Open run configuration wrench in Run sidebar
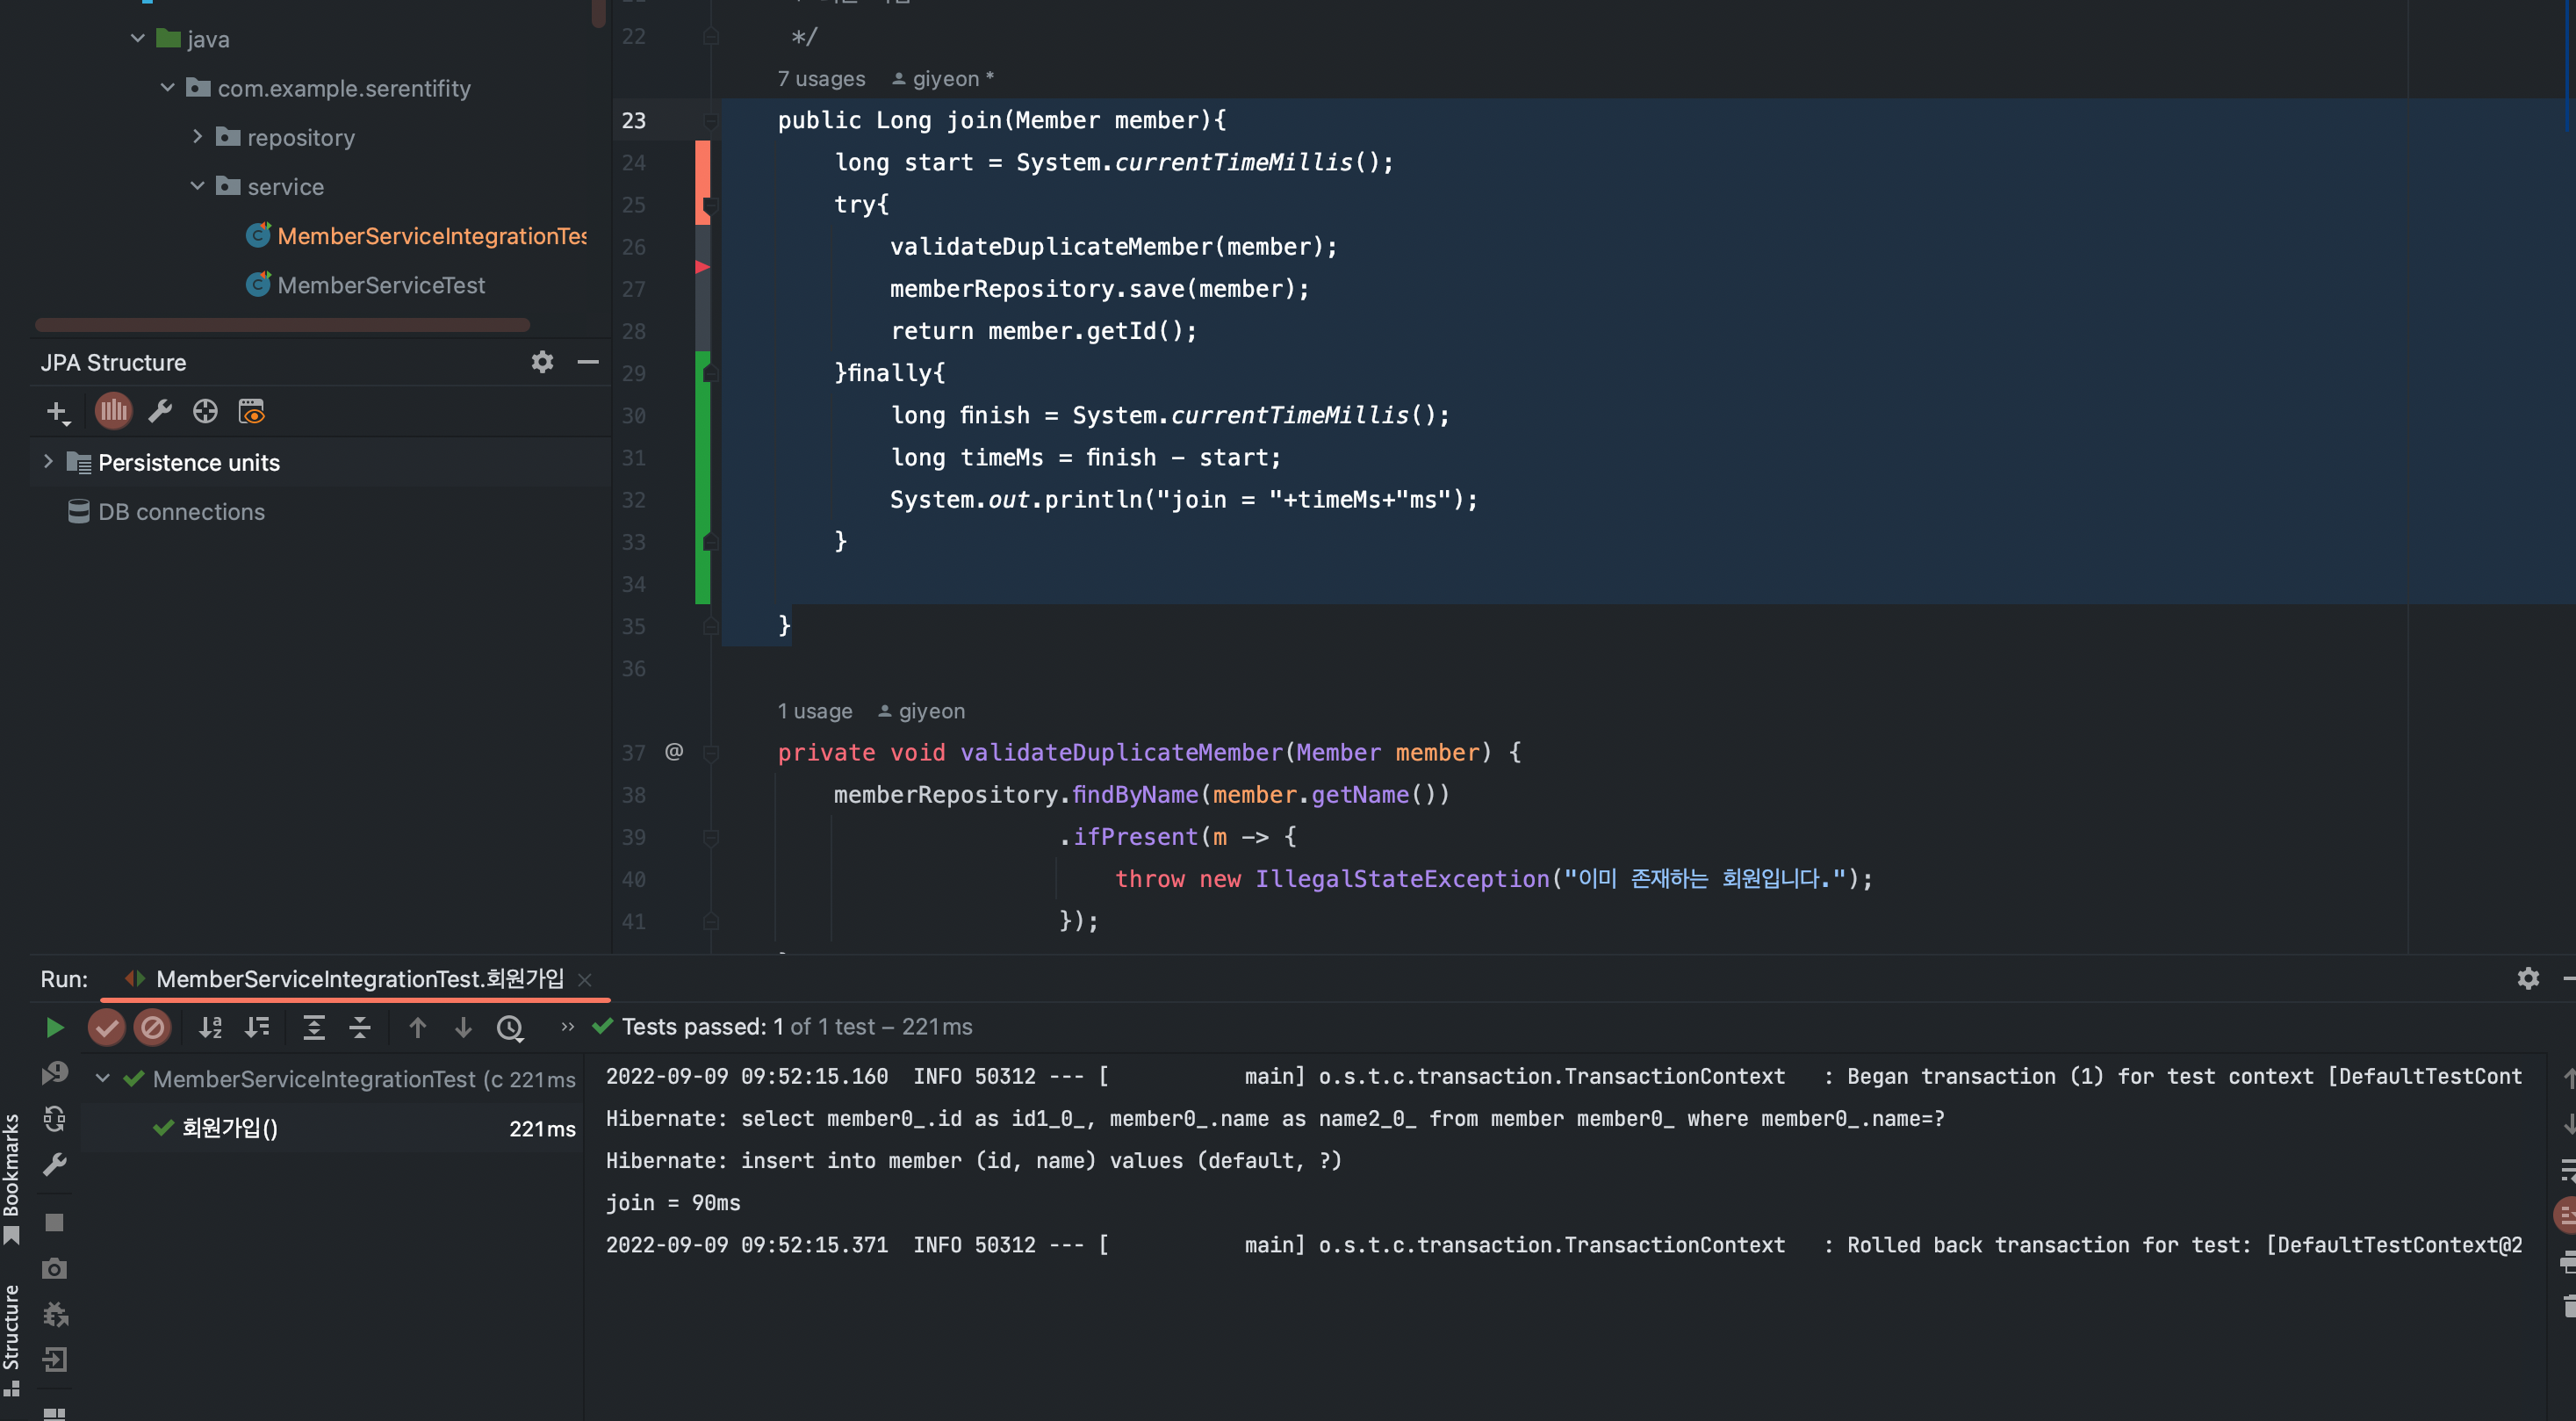Image resolution: width=2576 pixels, height=1421 pixels. pos(55,1164)
